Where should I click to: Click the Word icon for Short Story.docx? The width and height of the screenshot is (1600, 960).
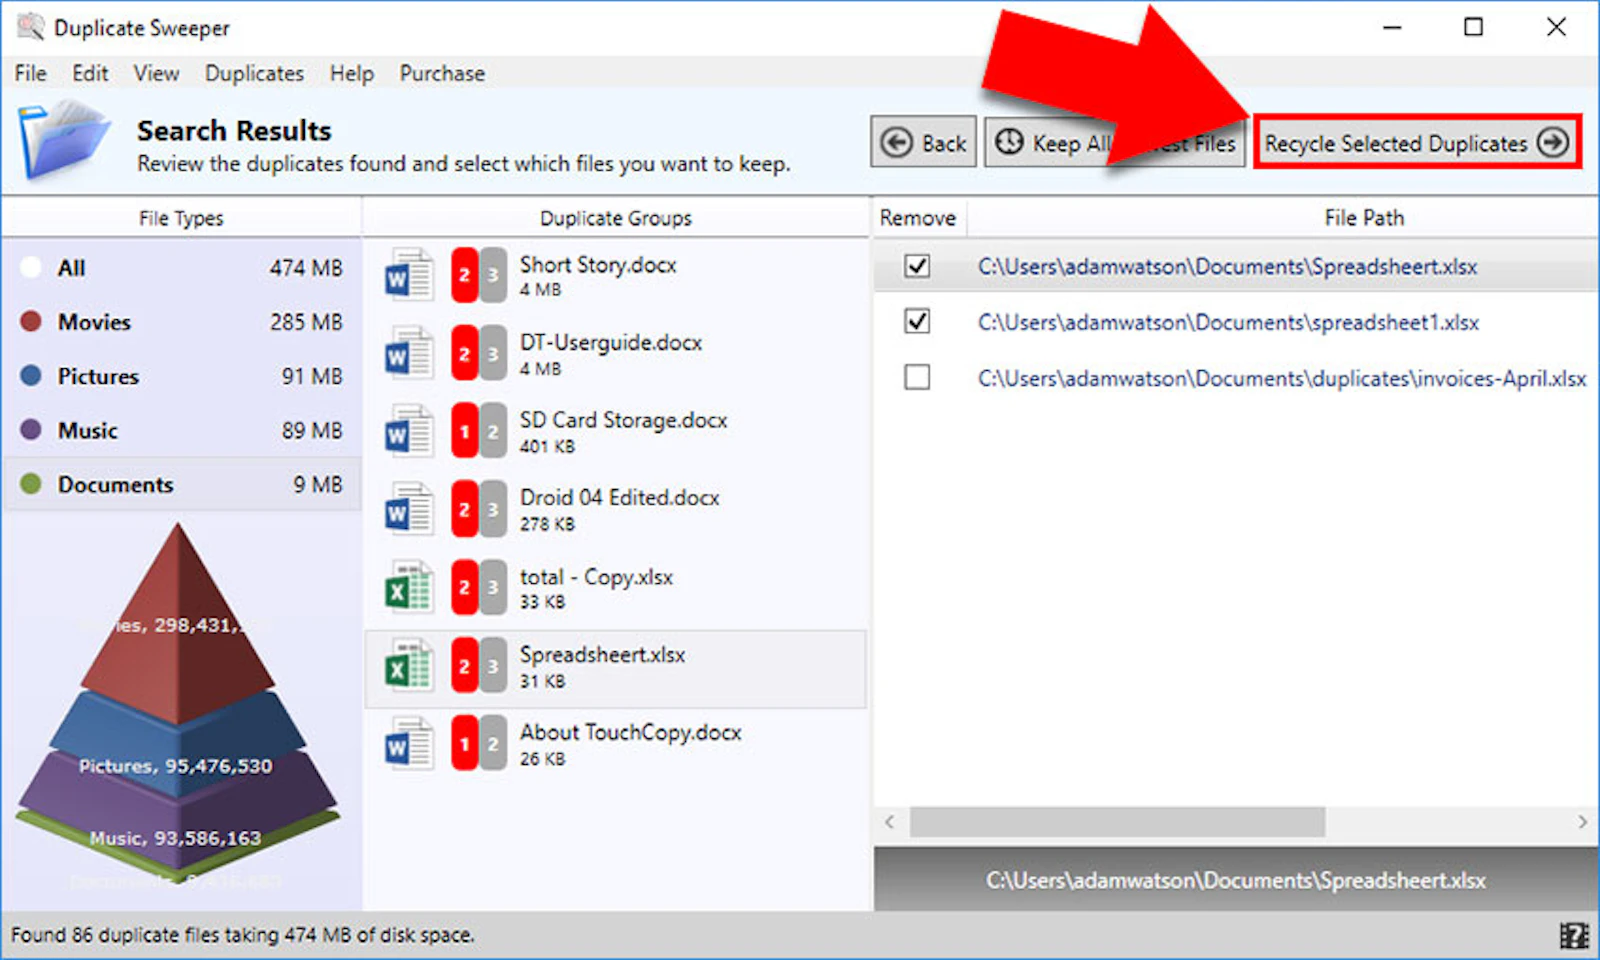[409, 274]
